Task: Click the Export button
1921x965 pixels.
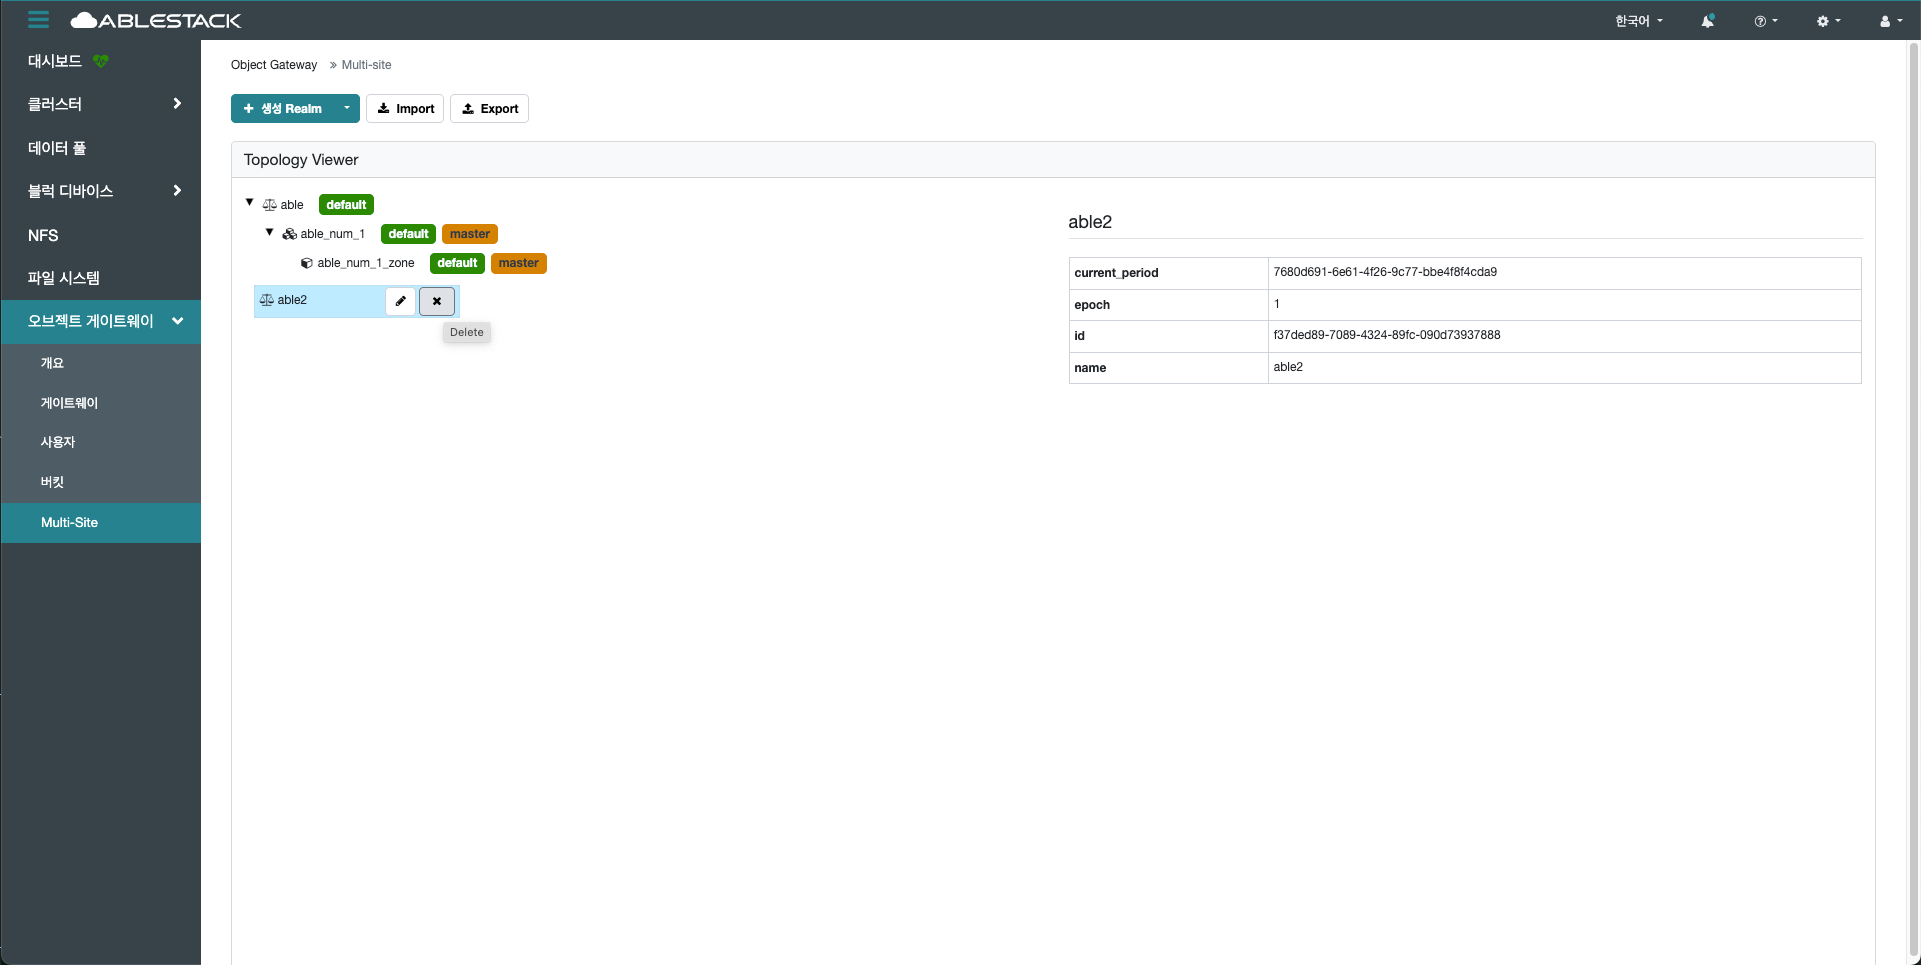Action: click(x=489, y=108)
